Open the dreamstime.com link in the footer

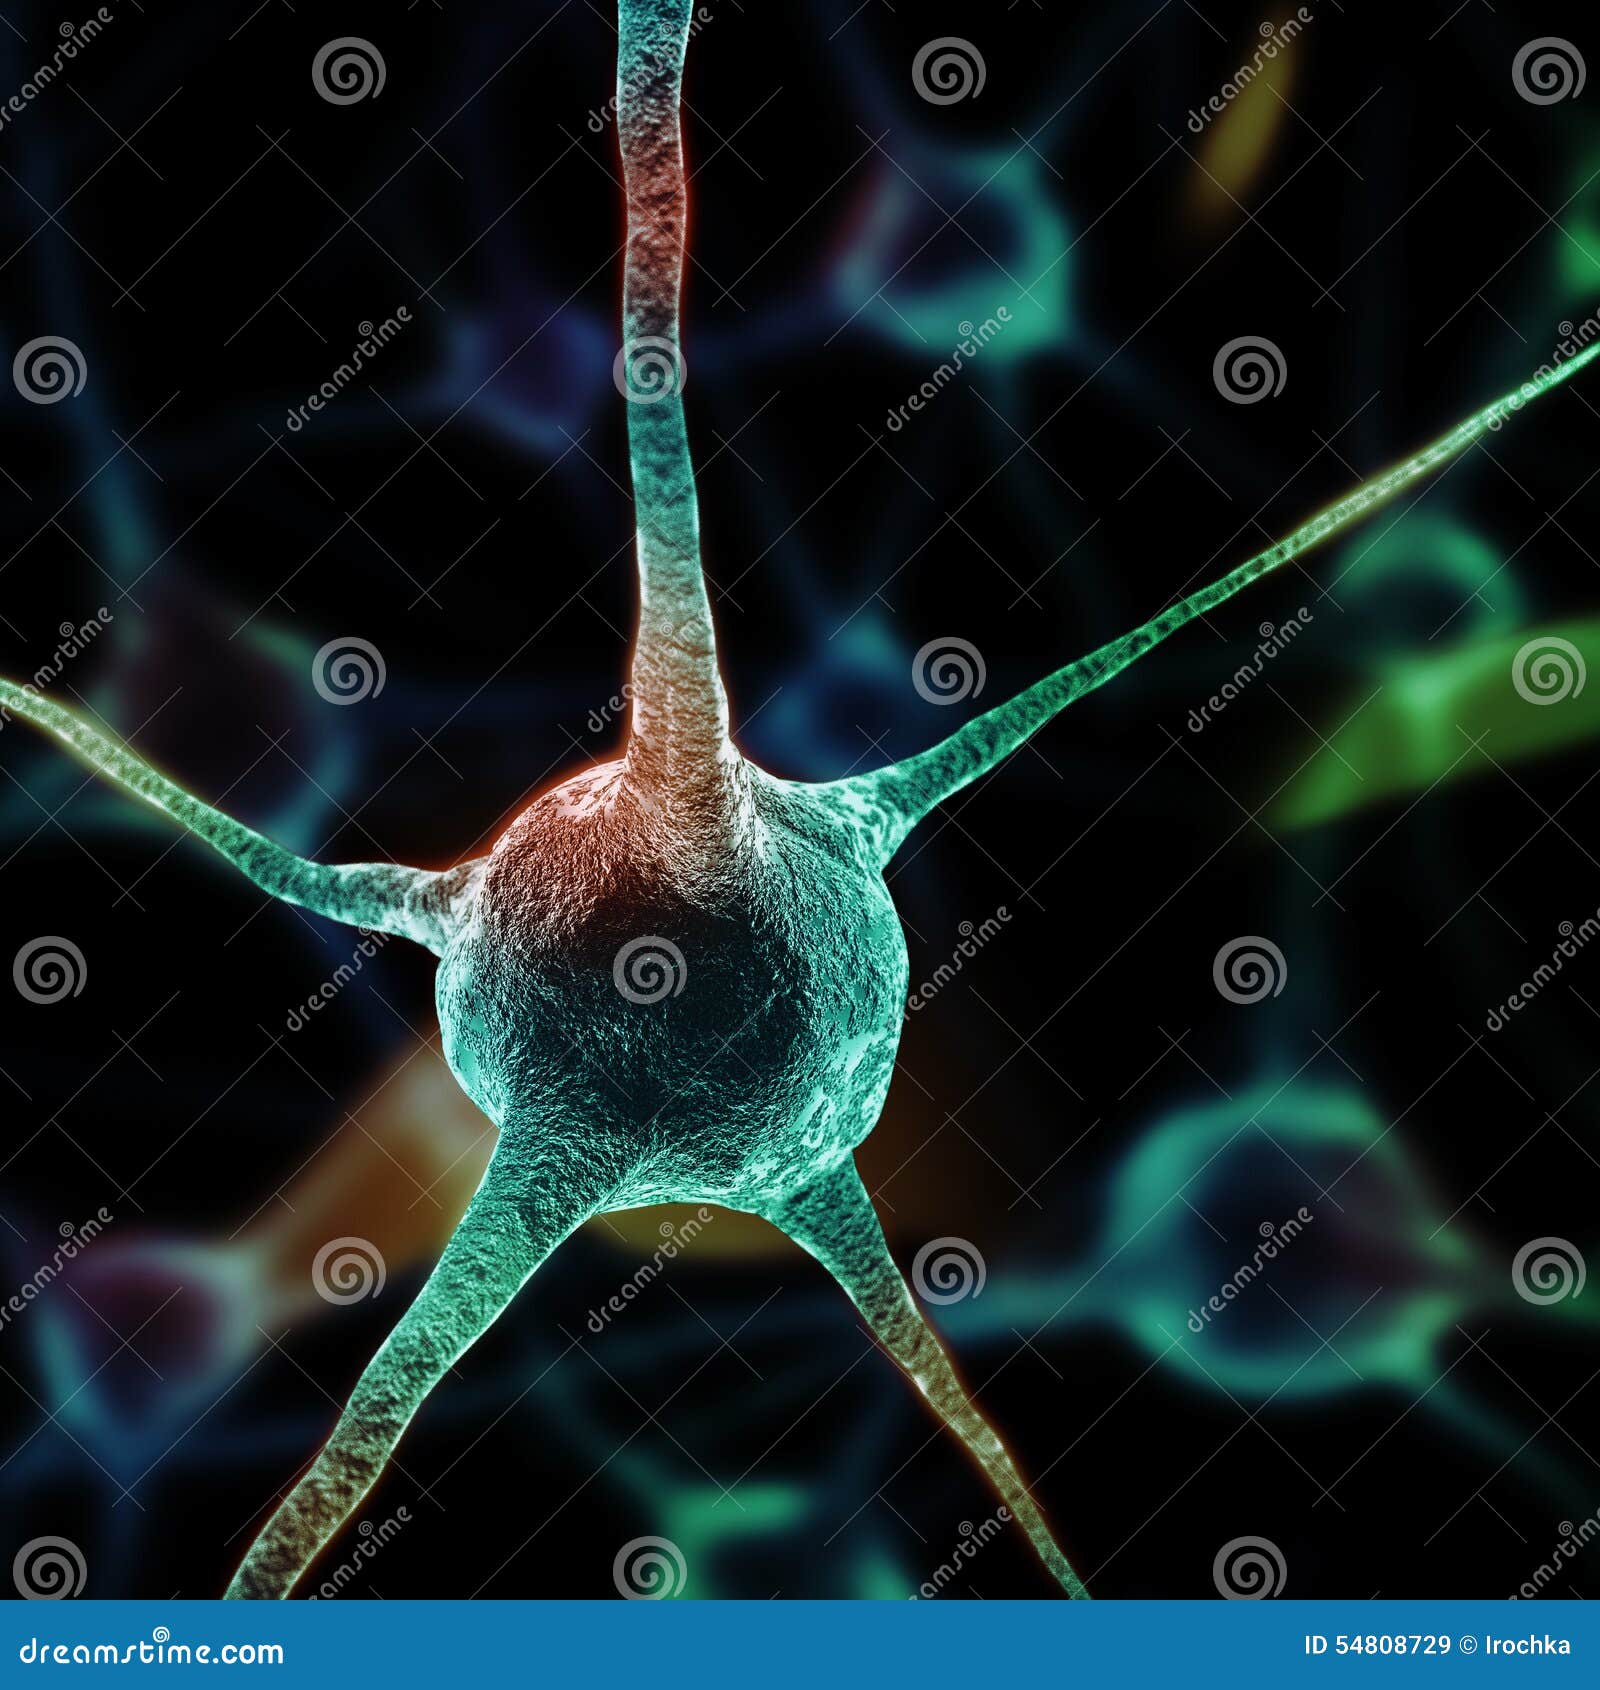click(150, 1648)
